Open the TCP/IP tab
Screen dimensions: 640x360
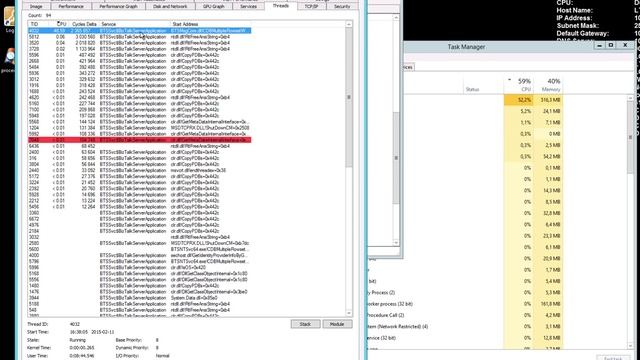pos(311,7)
